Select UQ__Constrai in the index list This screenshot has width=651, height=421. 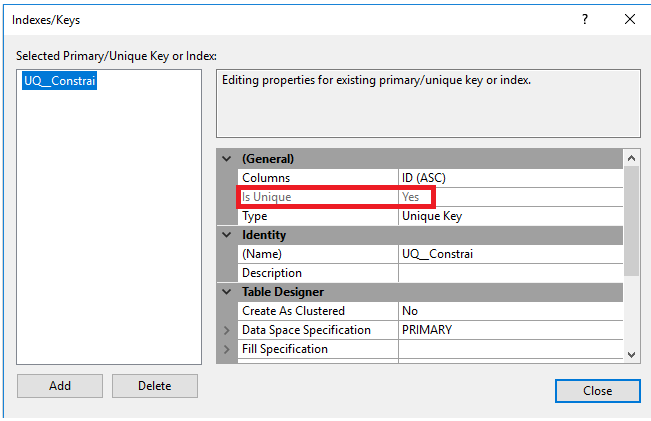click(59, 83)
